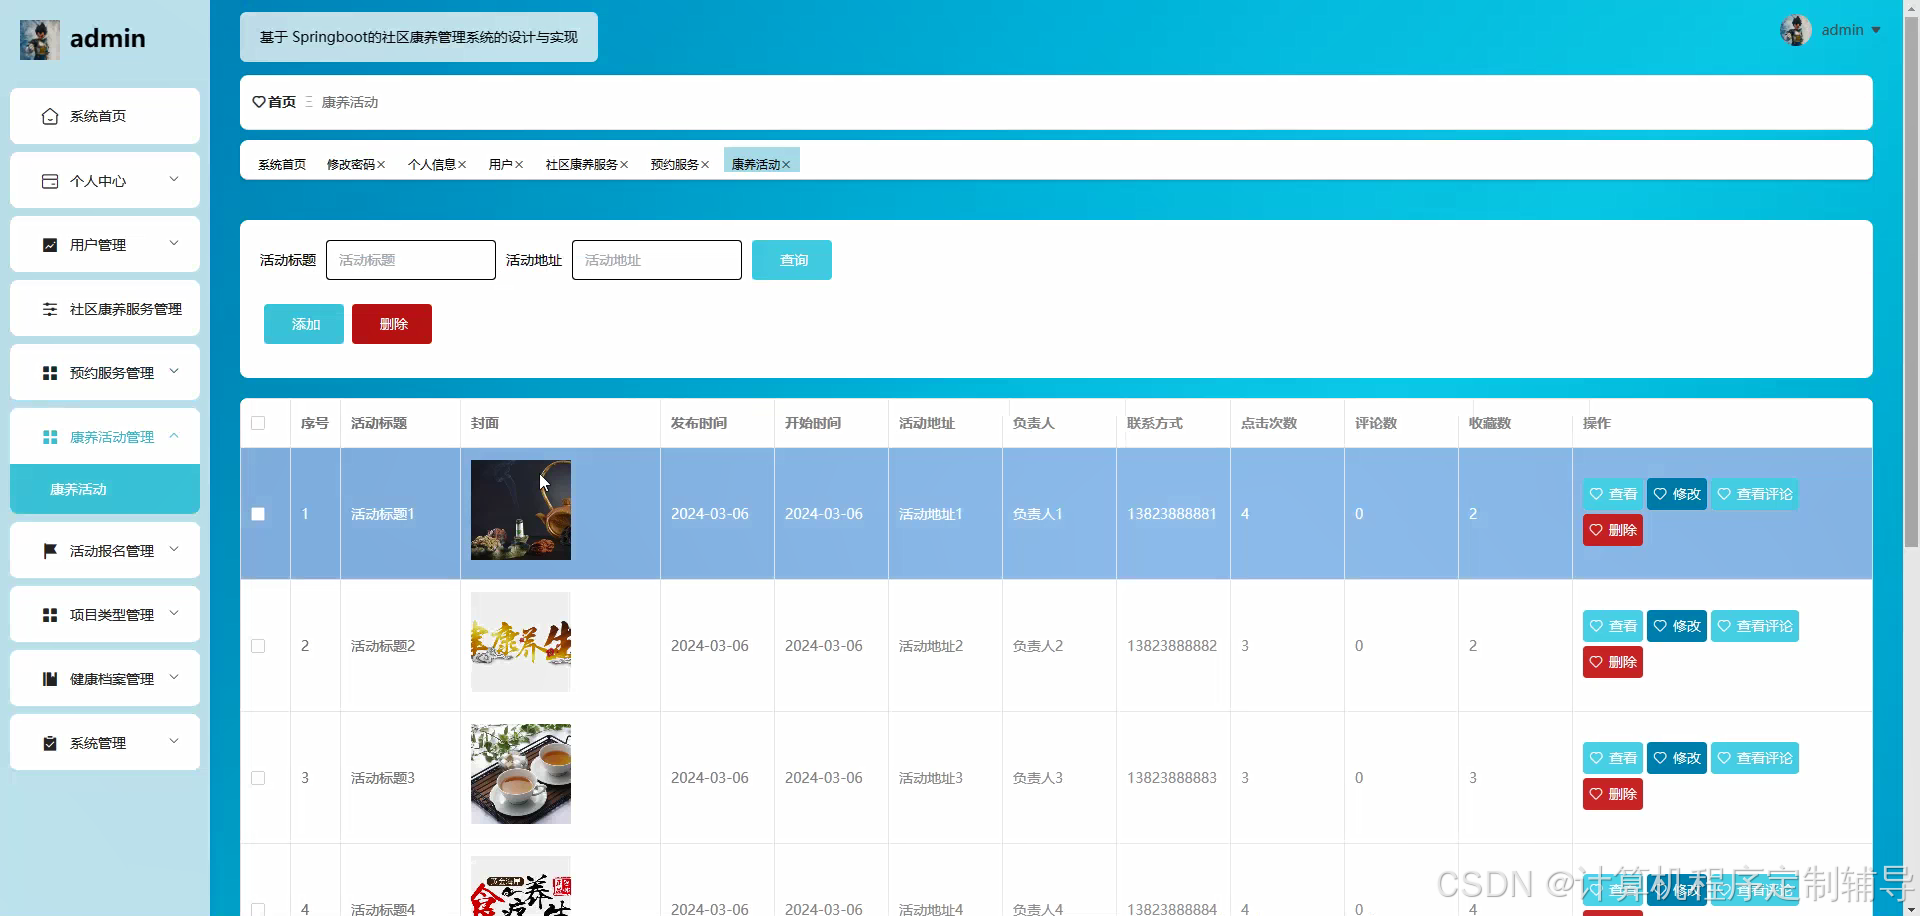Image resolution: width=1920 pixels, height=916 pixels.
Task: Expand the 活动报名管理 menu chevron
Action: click(x=174, y=550)
